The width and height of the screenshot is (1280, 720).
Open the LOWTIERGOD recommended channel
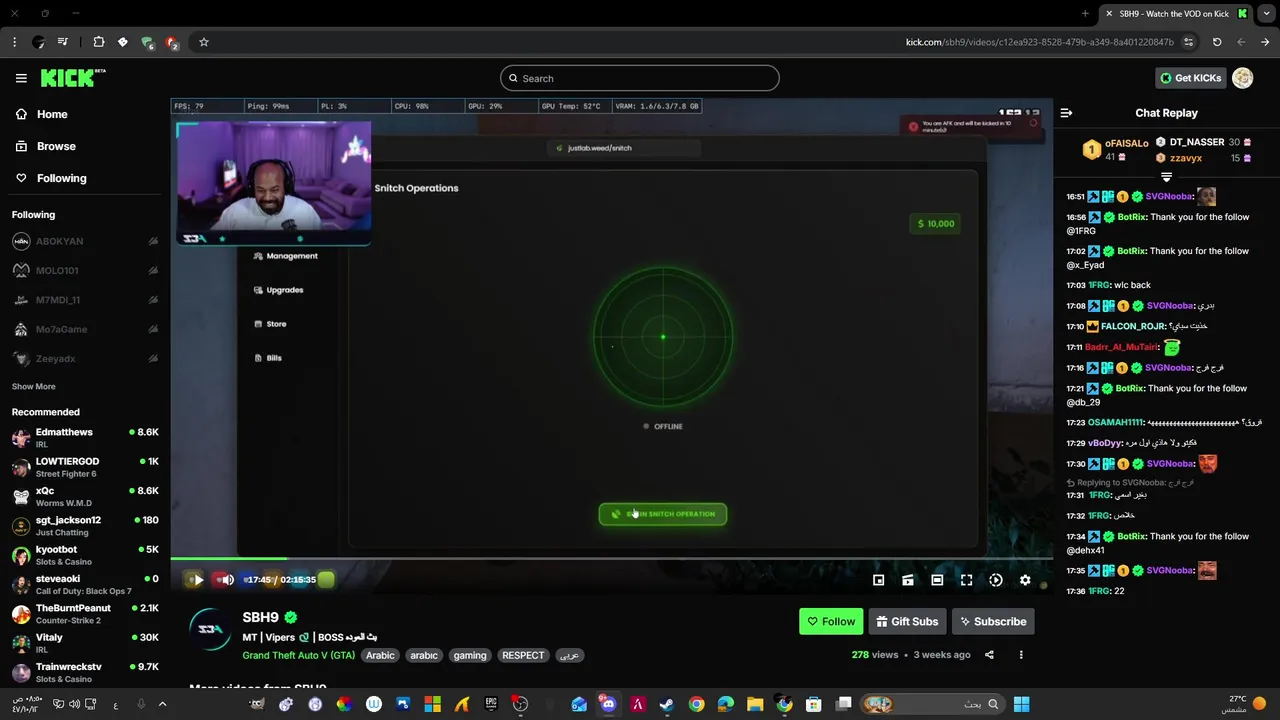point(85,467)
